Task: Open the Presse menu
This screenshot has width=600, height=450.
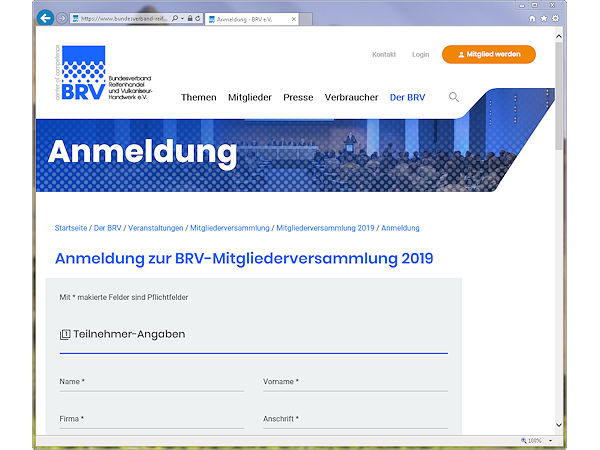Action: click(x=298, y=98)
